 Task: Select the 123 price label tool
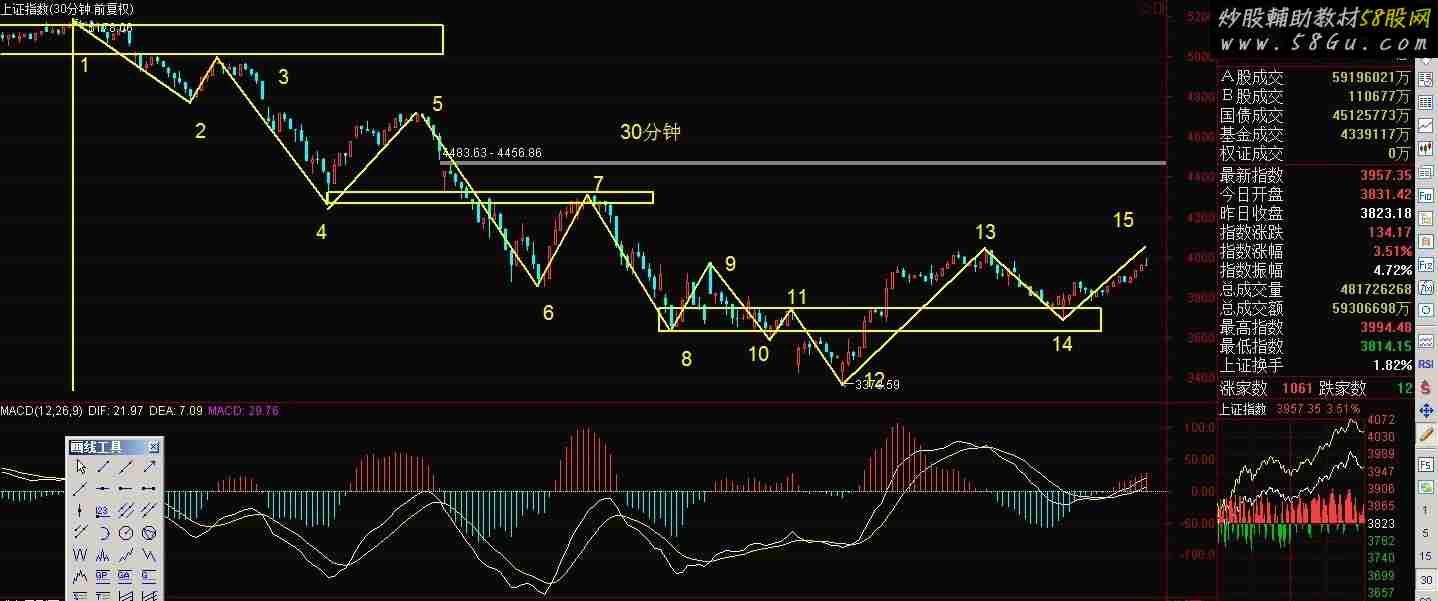(x=103, y=510)
